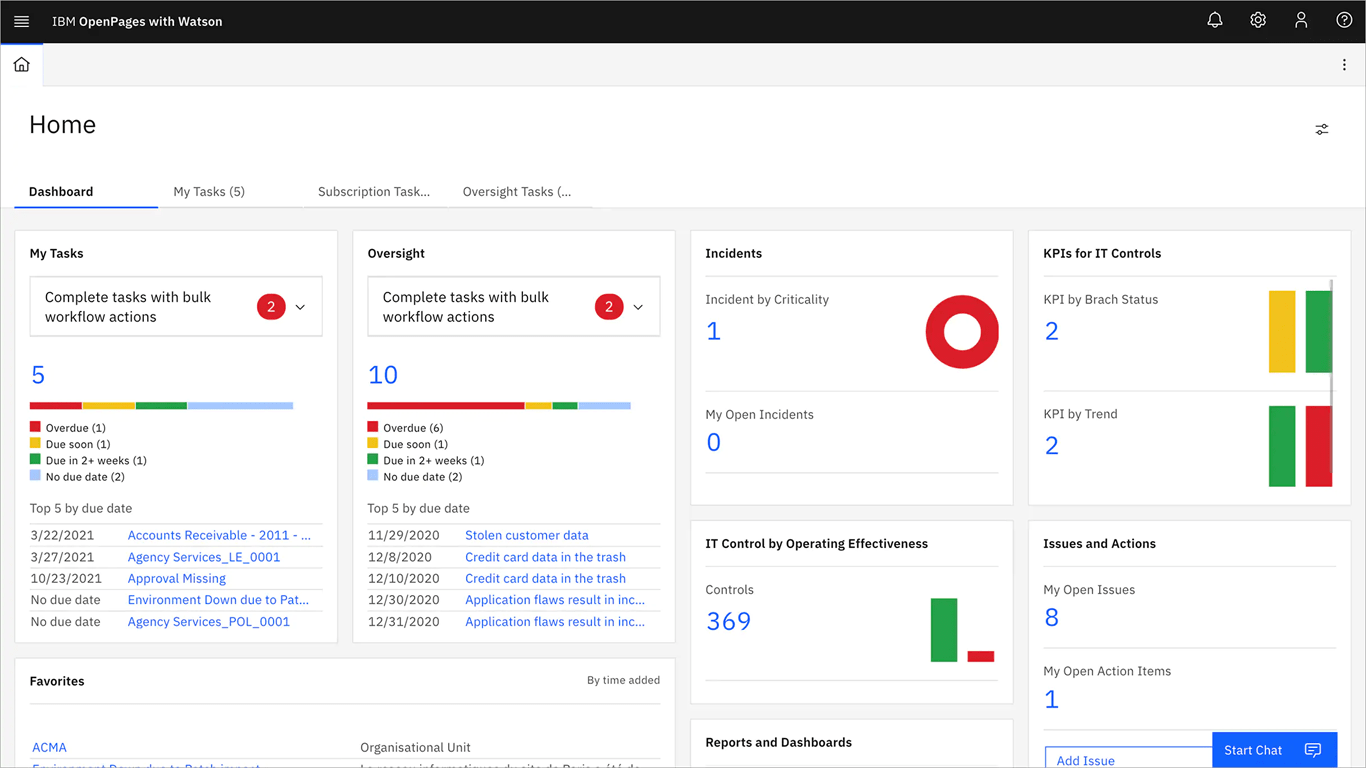Viewport: 1366px width, 768px height.
Task: Open notifications via the bell icon
Action: coord(1214,20)
